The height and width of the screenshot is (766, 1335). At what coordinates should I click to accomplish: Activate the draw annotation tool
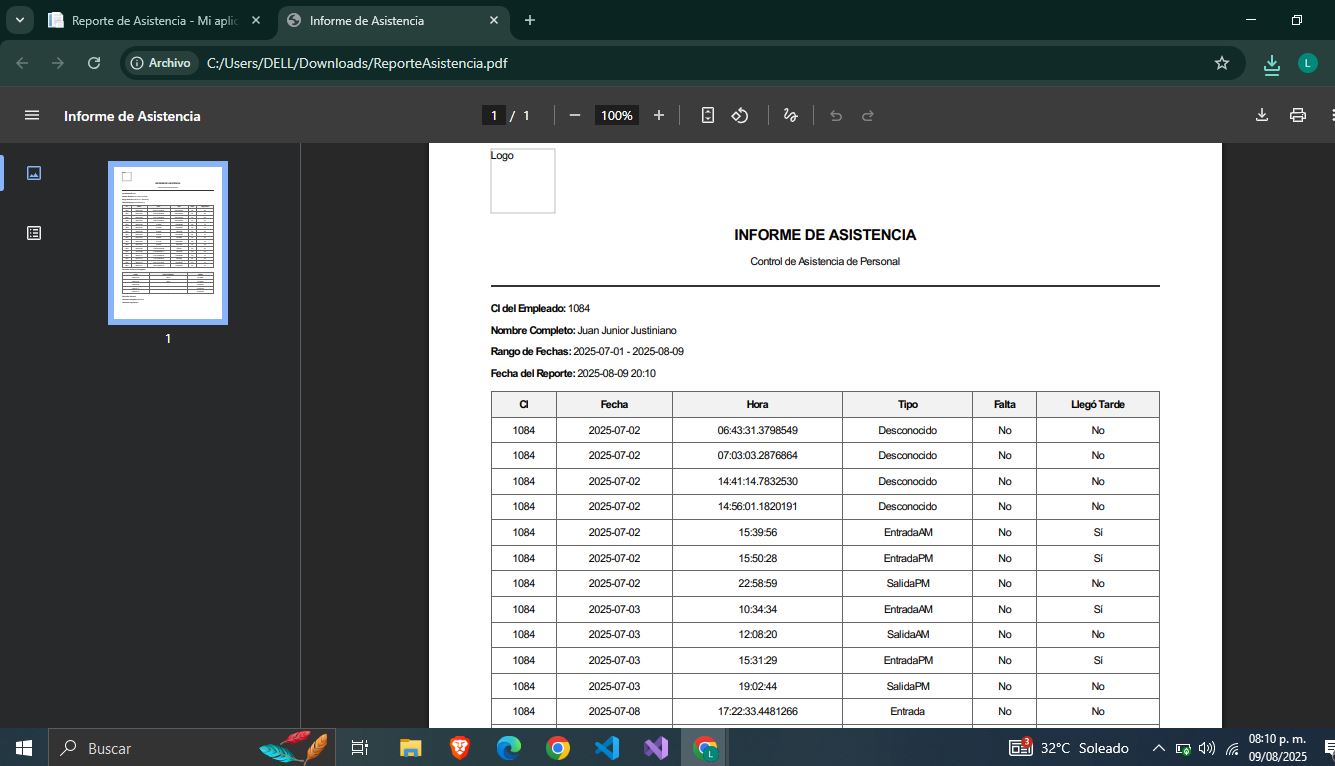790,116
